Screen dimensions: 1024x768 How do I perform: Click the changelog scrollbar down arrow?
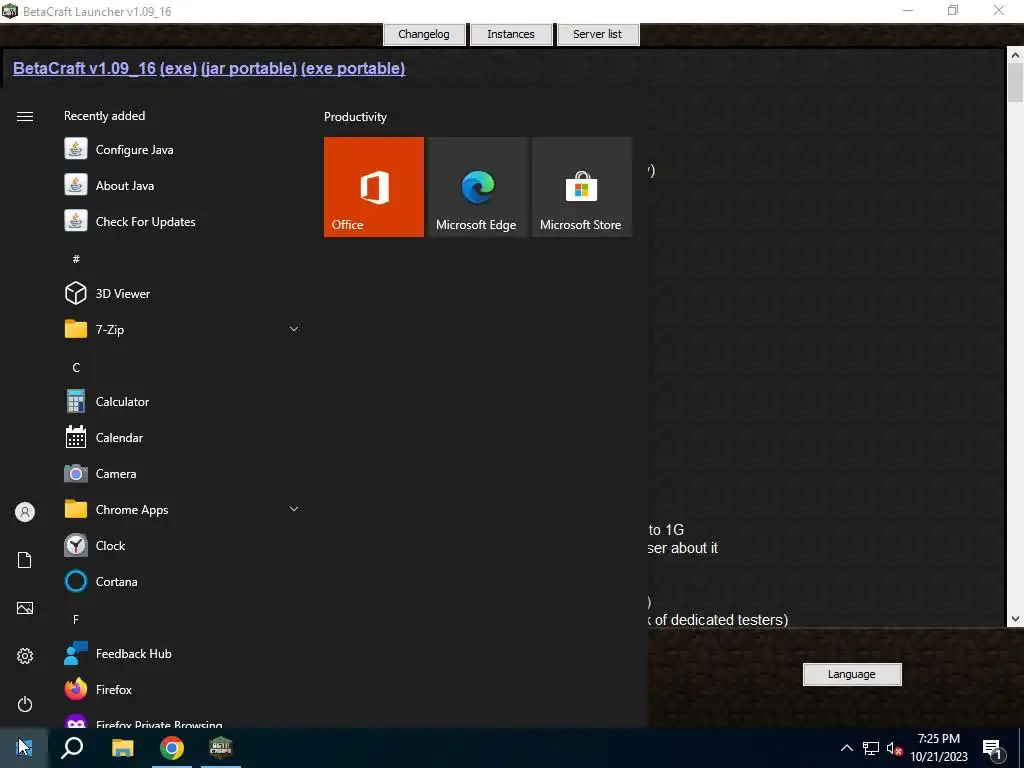pos(1015,619)
